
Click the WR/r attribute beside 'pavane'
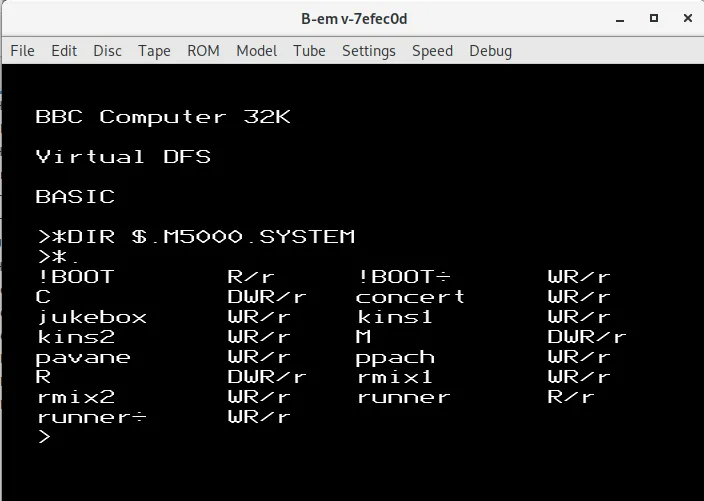pos(259,357)
